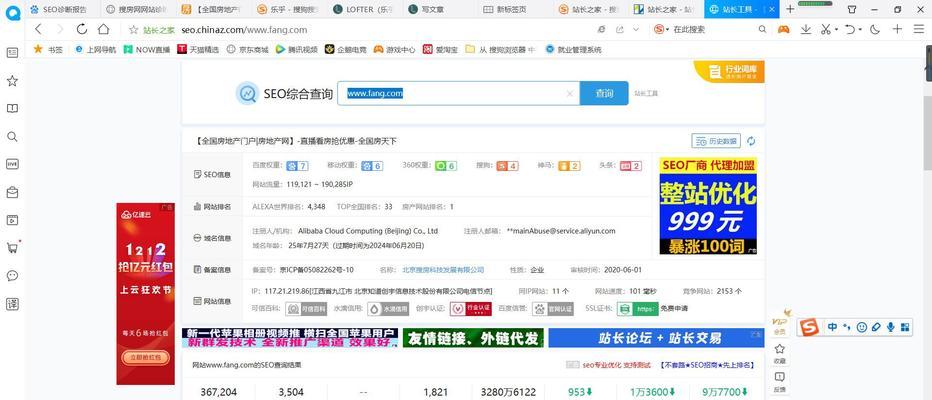The image size is (932, 400).
Task: Open the sidebar search magnifier icon
Action: pyautogui.click(x=12, y=137)
